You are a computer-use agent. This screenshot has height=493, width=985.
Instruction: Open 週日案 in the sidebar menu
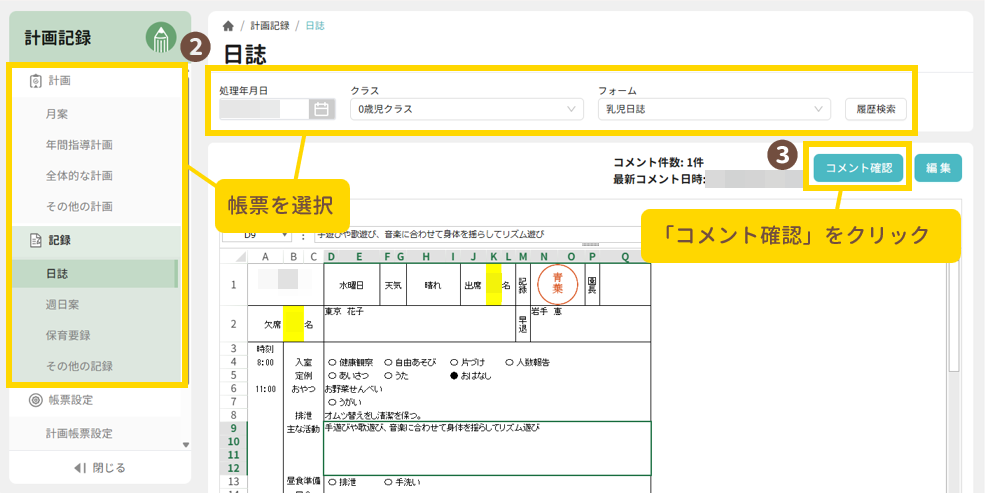pyautogui.click(x=63, y=303)
